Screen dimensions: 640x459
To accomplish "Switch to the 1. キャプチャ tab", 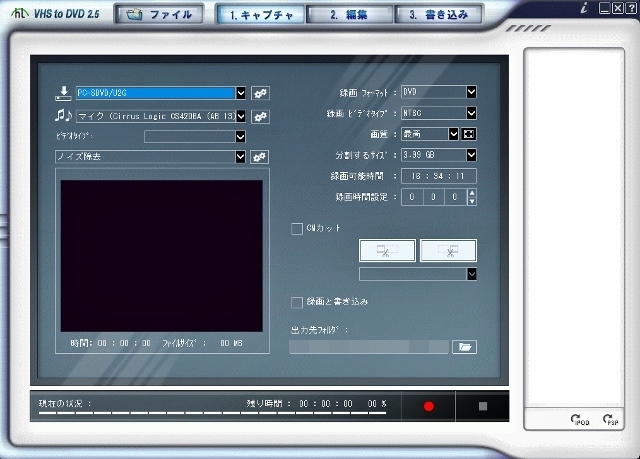I will click(x=261, y=15).
